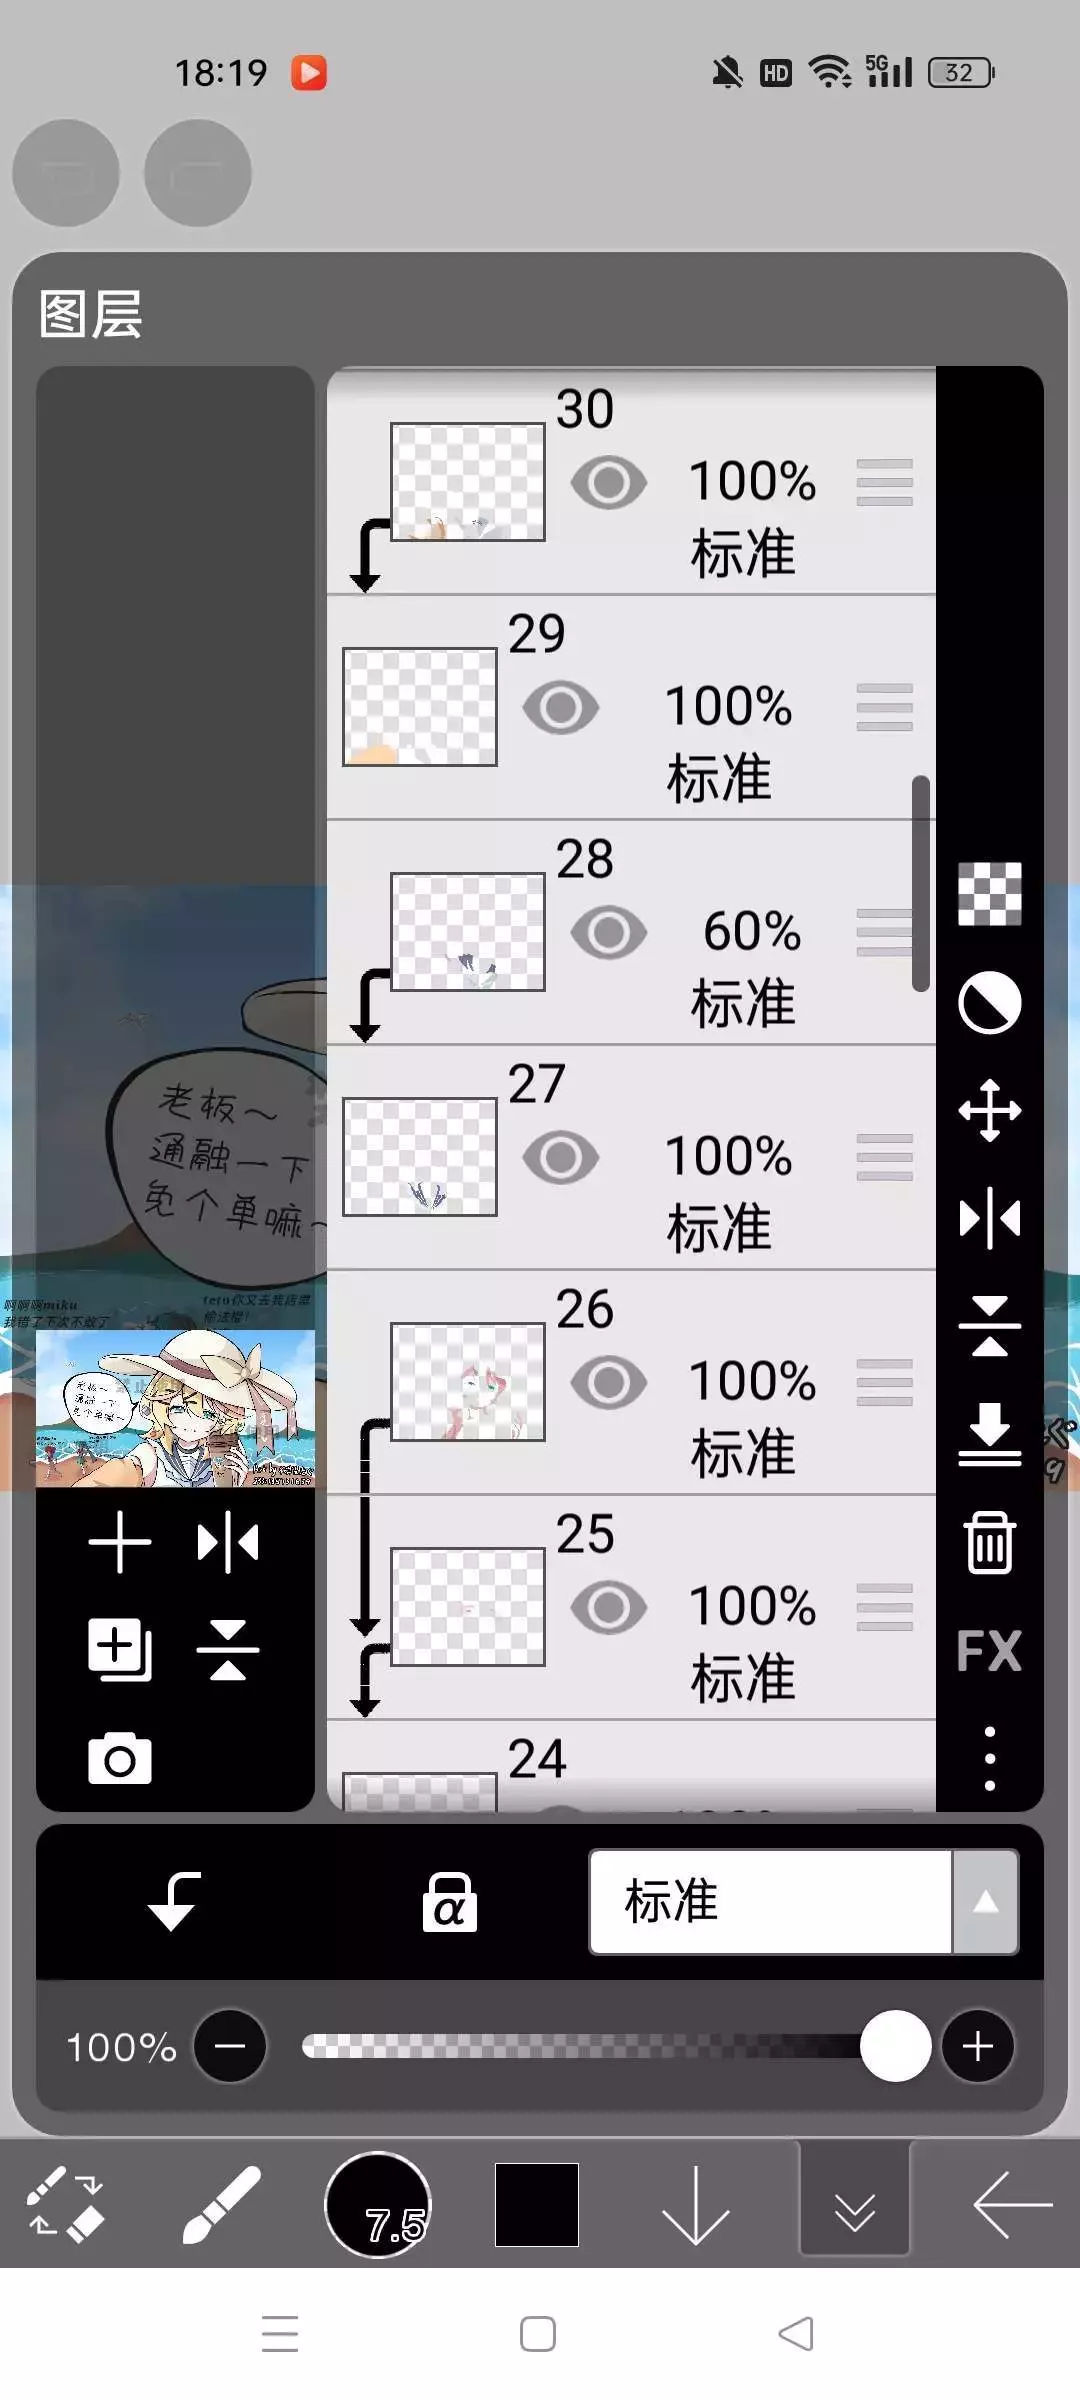This screenshot has width=1080, height=2400.
Task: Clear layer using checkerboard icon
Action: [x=989, y=893]
